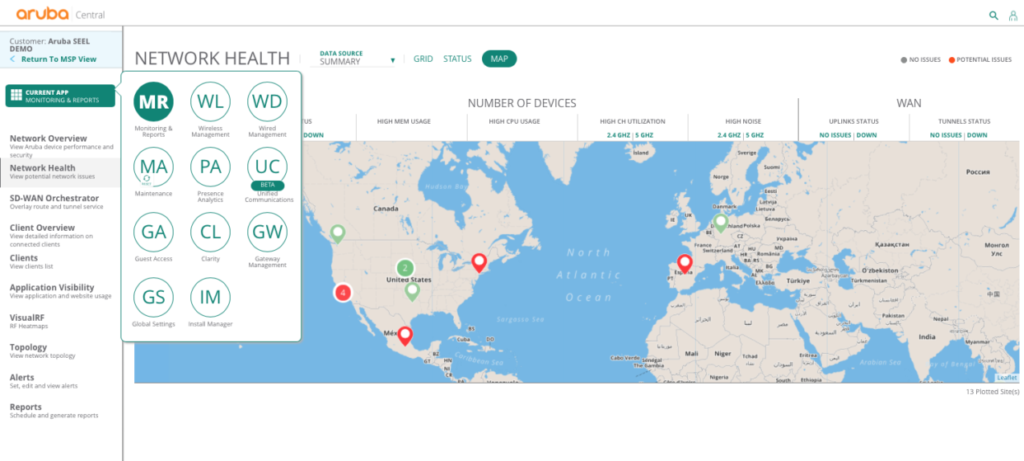Toggle the Map view button

[498, 59]
